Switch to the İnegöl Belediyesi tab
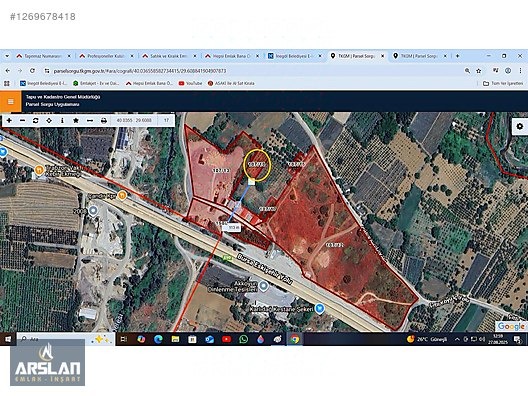 click(295, 56)
